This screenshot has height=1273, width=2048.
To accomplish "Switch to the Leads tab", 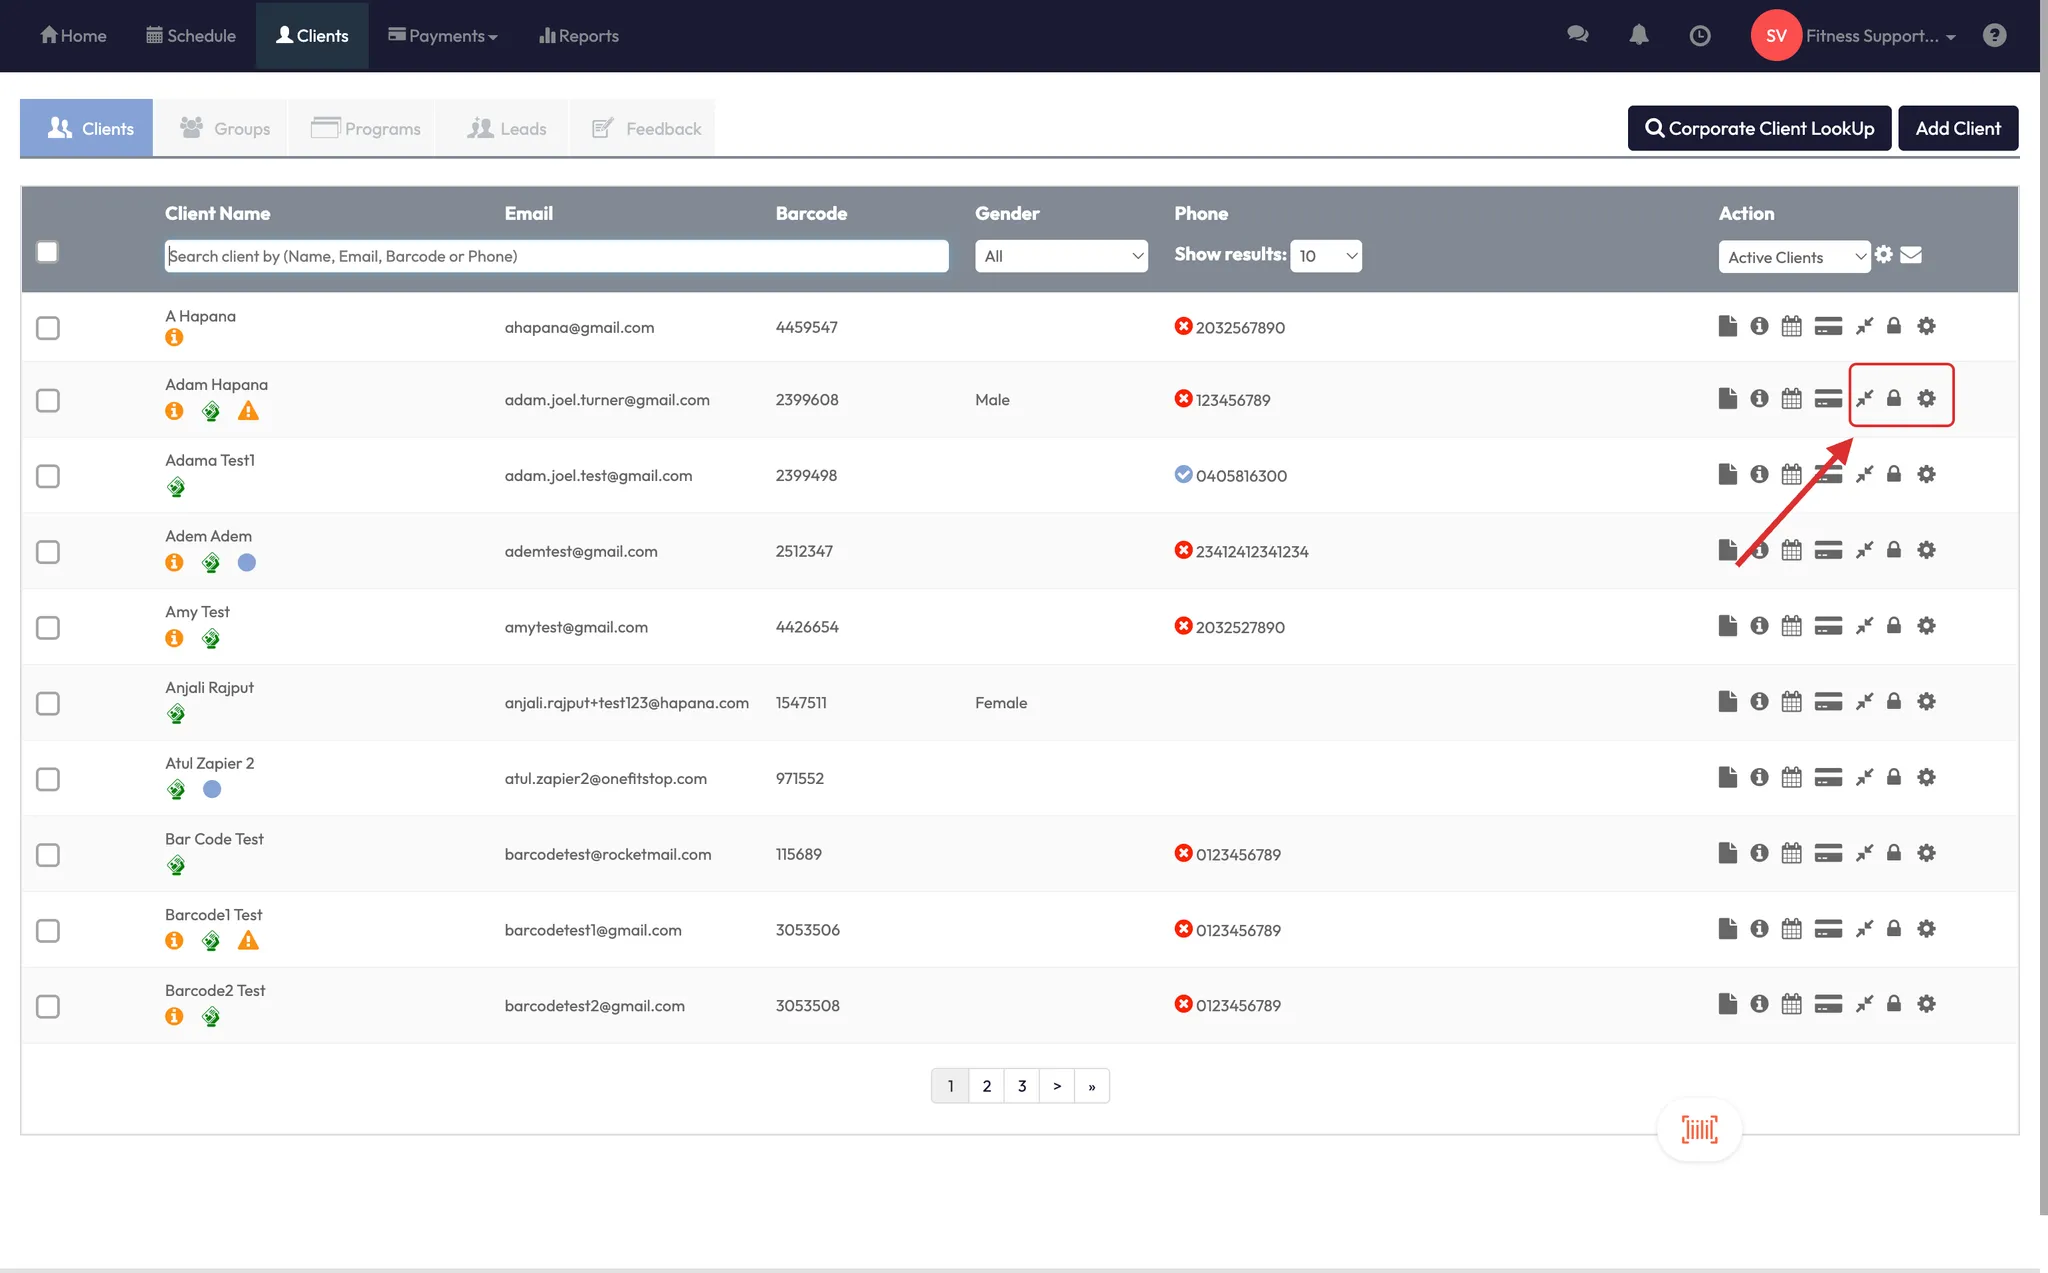I will click(507, 129).
